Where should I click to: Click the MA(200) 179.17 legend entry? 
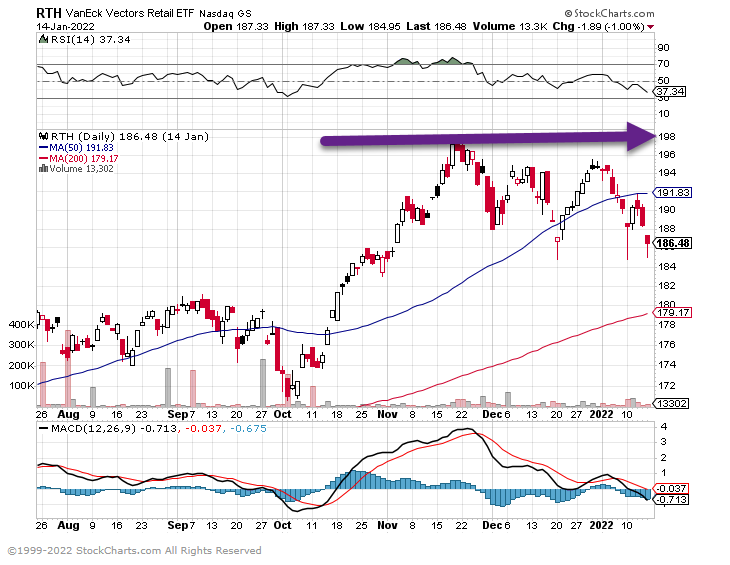pos(83,158)
